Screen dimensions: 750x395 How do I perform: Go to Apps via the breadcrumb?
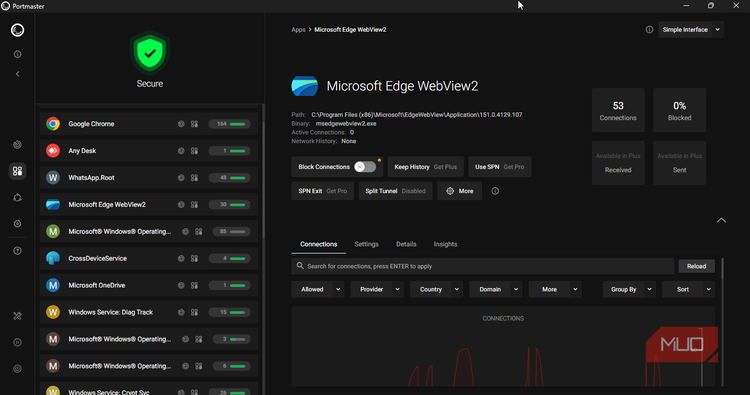(298, 30)
